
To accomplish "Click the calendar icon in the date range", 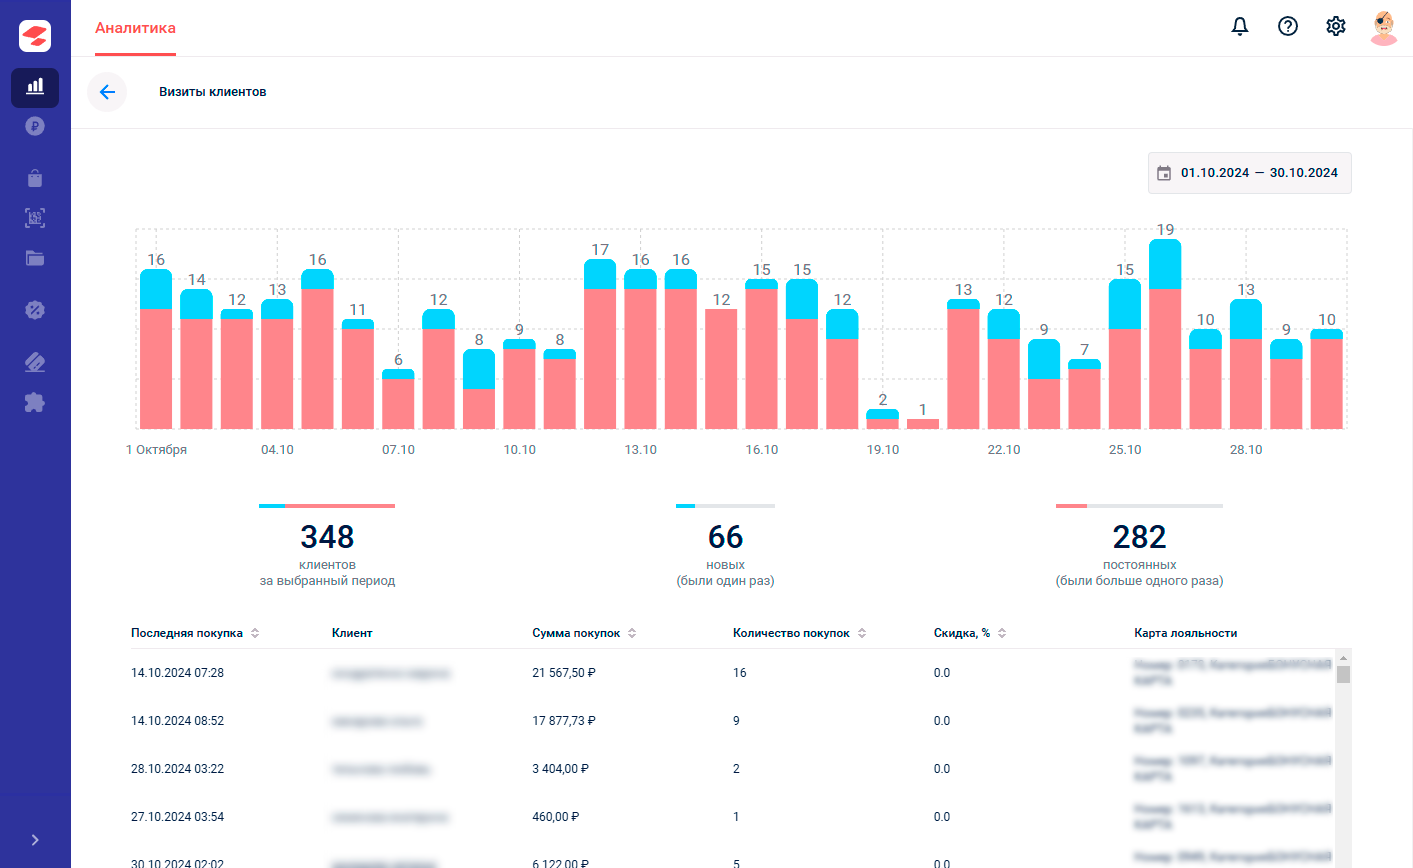I will click(1164, 173).
